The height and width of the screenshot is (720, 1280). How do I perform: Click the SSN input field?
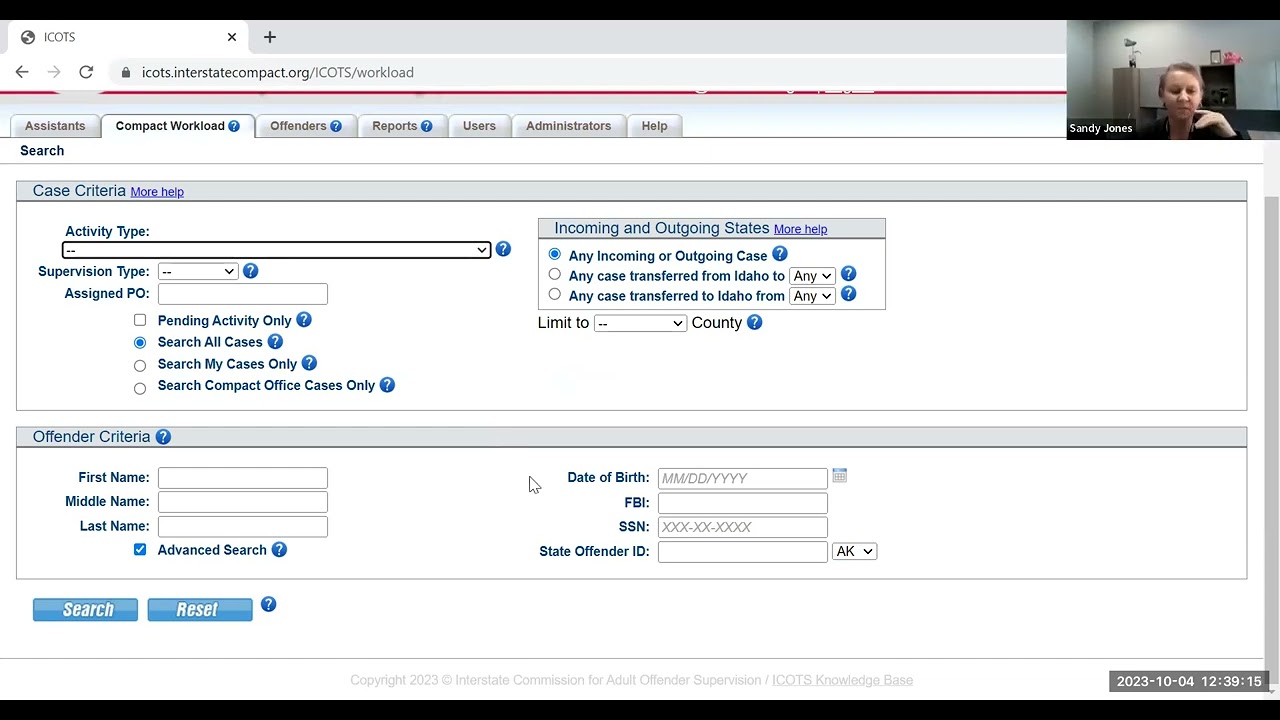[x=743, y=527]
